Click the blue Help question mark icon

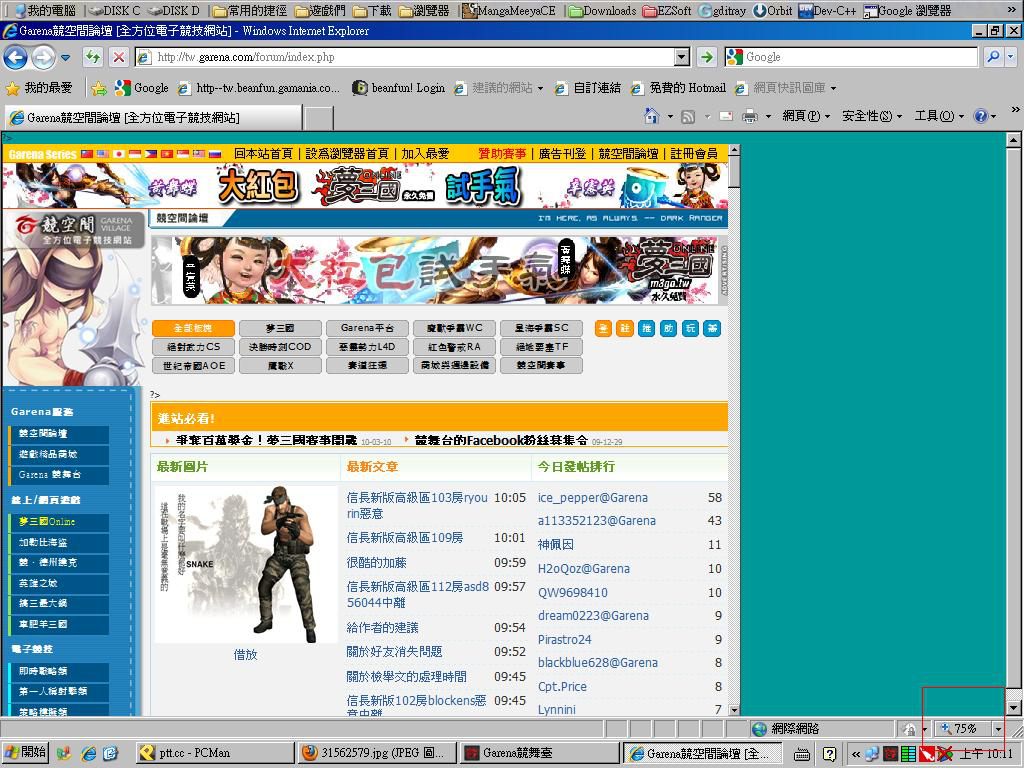click(x=980, y=116)
